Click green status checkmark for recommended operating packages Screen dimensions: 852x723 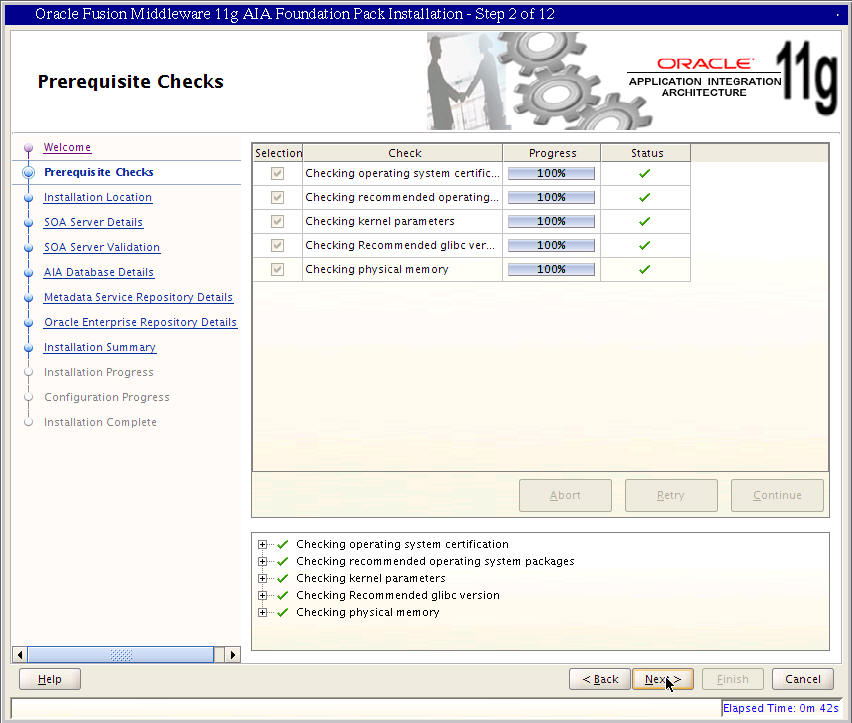644,197
